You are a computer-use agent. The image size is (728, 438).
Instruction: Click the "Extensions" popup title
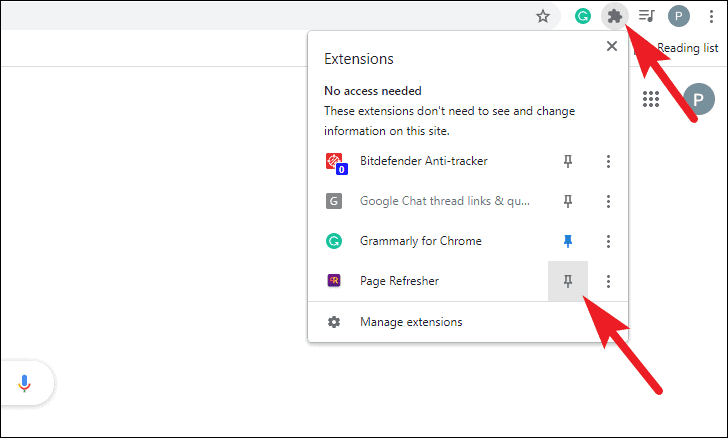359,59
